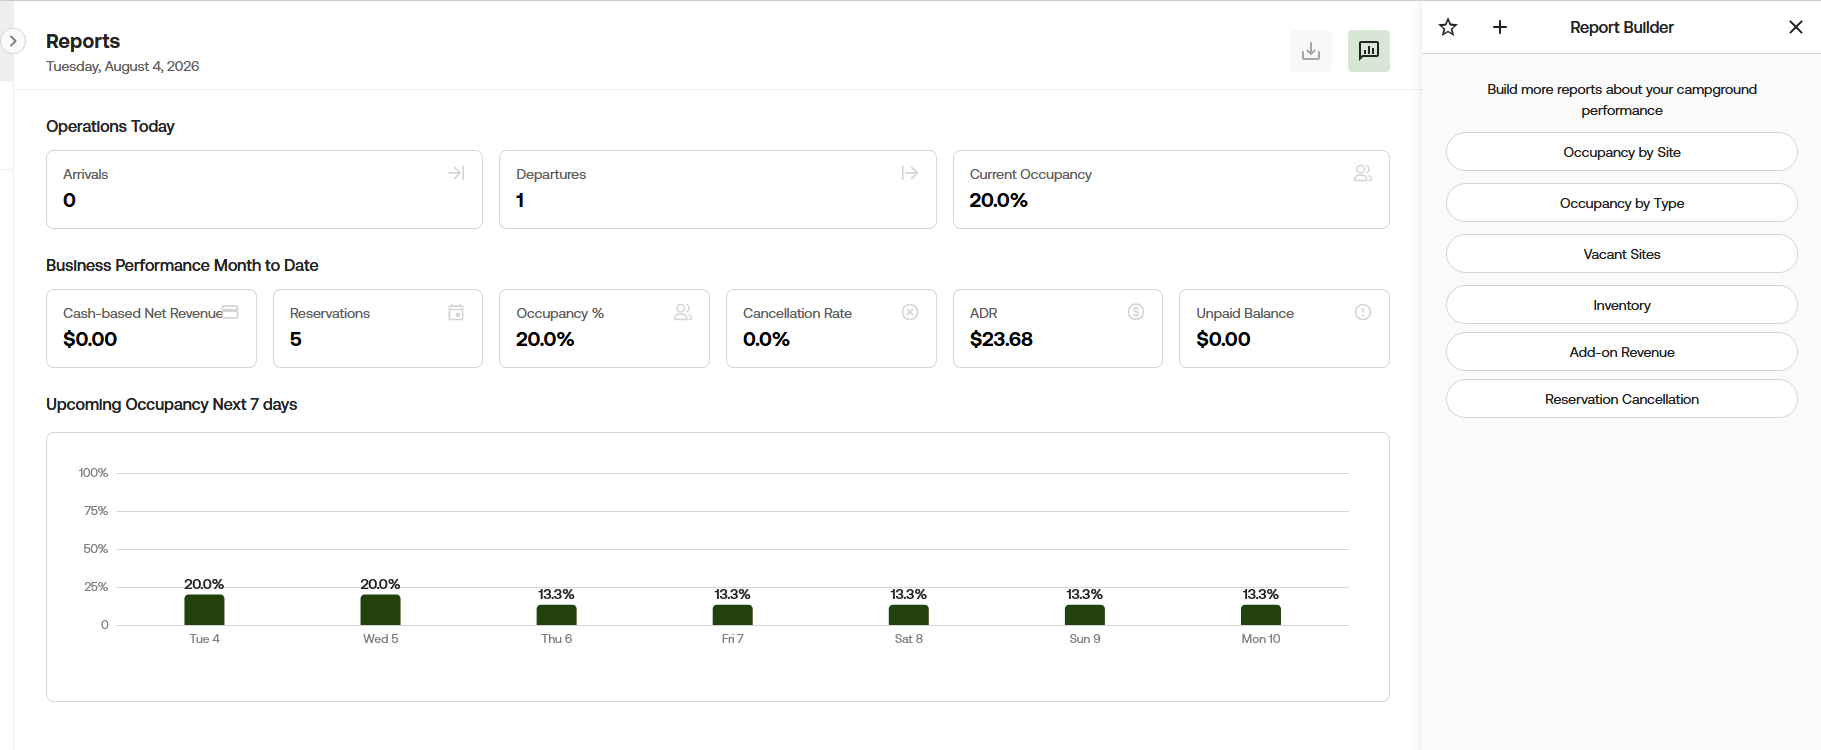Viewport: 1821px width, 750px height.
Task: Click the Arrivals arrow icon
Action: [x=456, y=173]
